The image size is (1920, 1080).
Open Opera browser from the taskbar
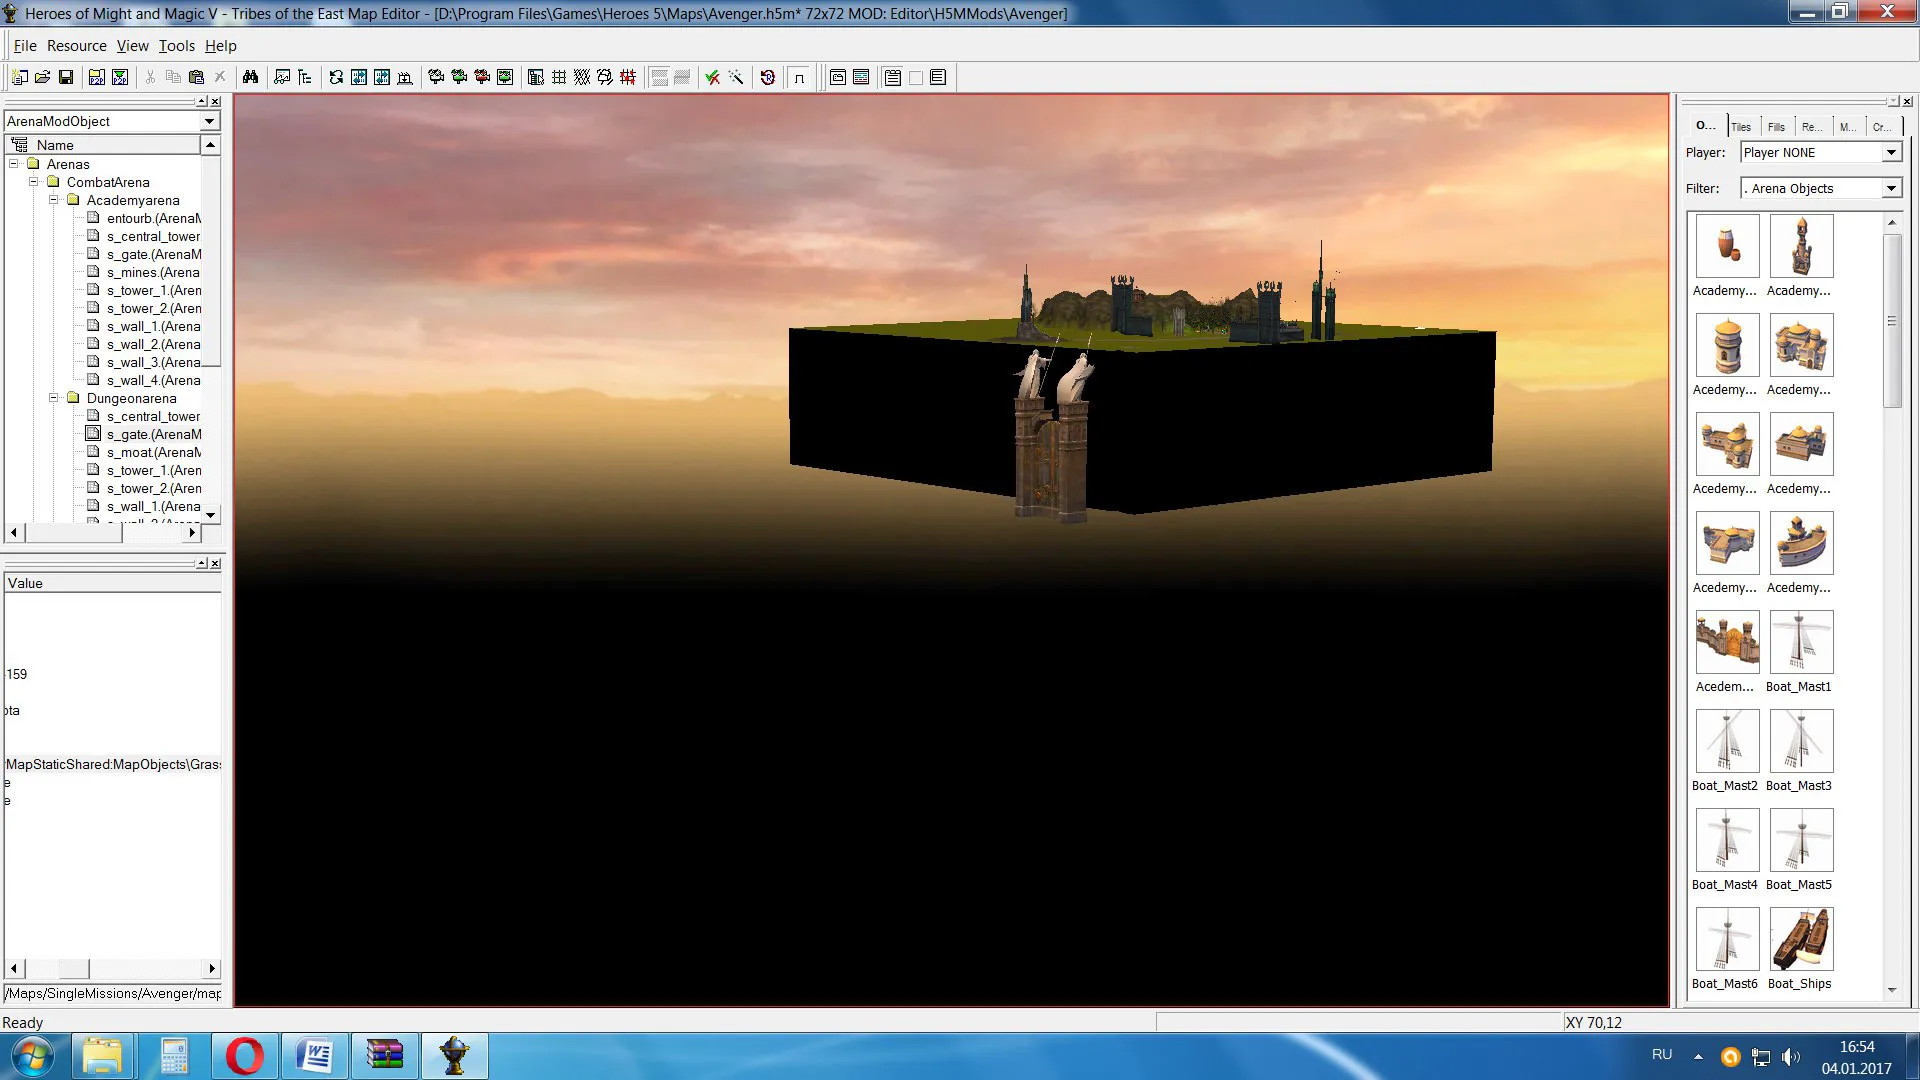(x=244, y=1056)
